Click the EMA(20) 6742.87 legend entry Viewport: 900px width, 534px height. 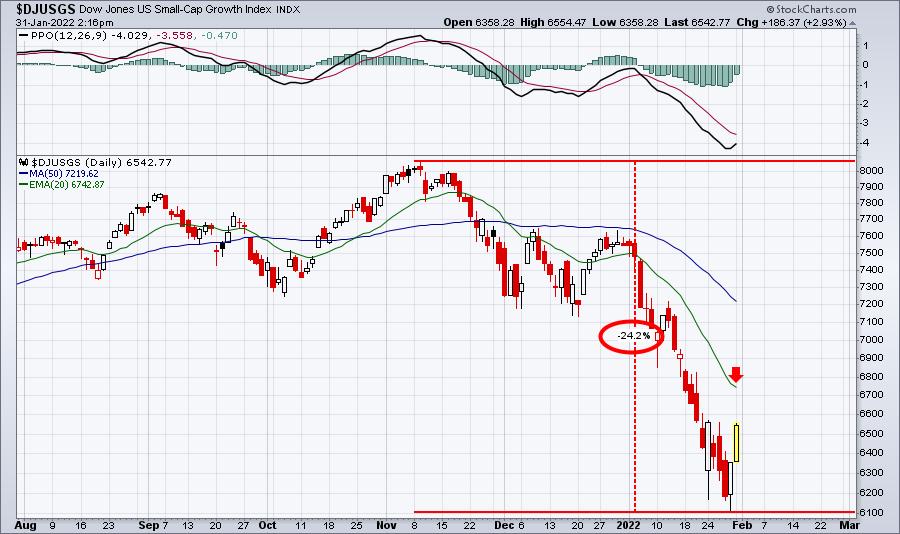coord(67,184)
